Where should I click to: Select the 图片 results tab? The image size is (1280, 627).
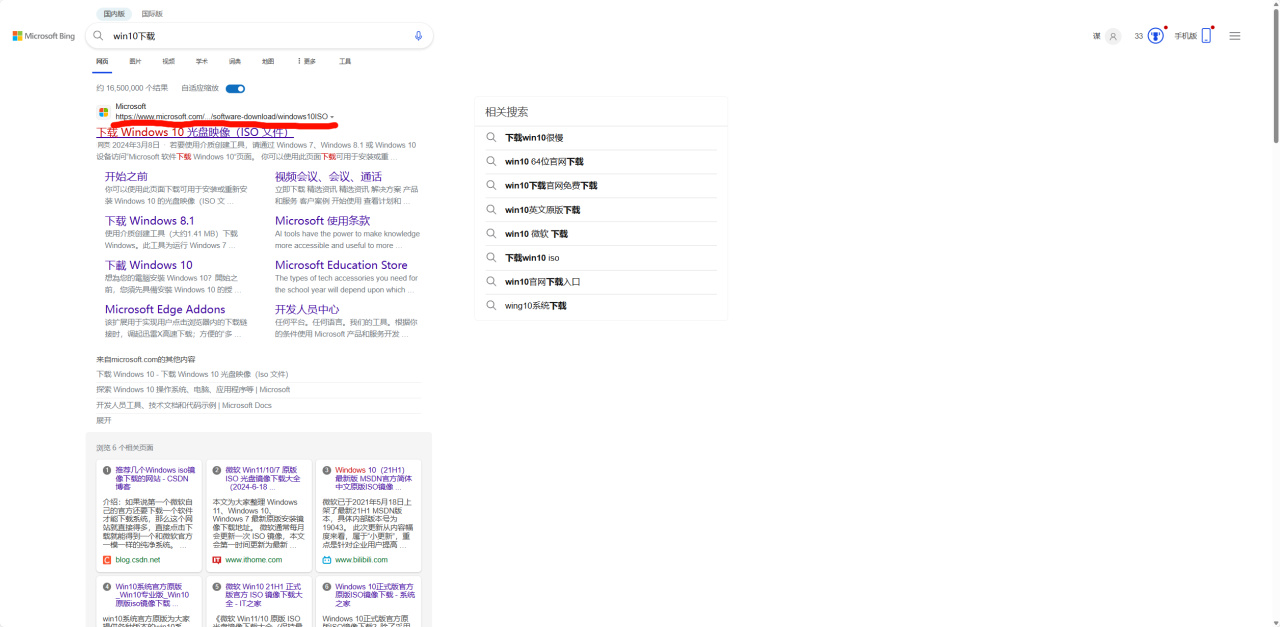tap(135, 61)
